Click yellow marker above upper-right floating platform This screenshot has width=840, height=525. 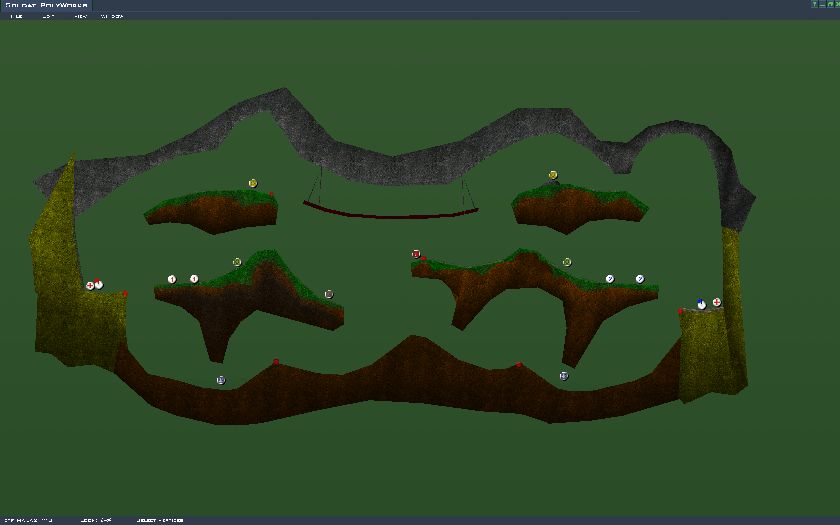552,174
